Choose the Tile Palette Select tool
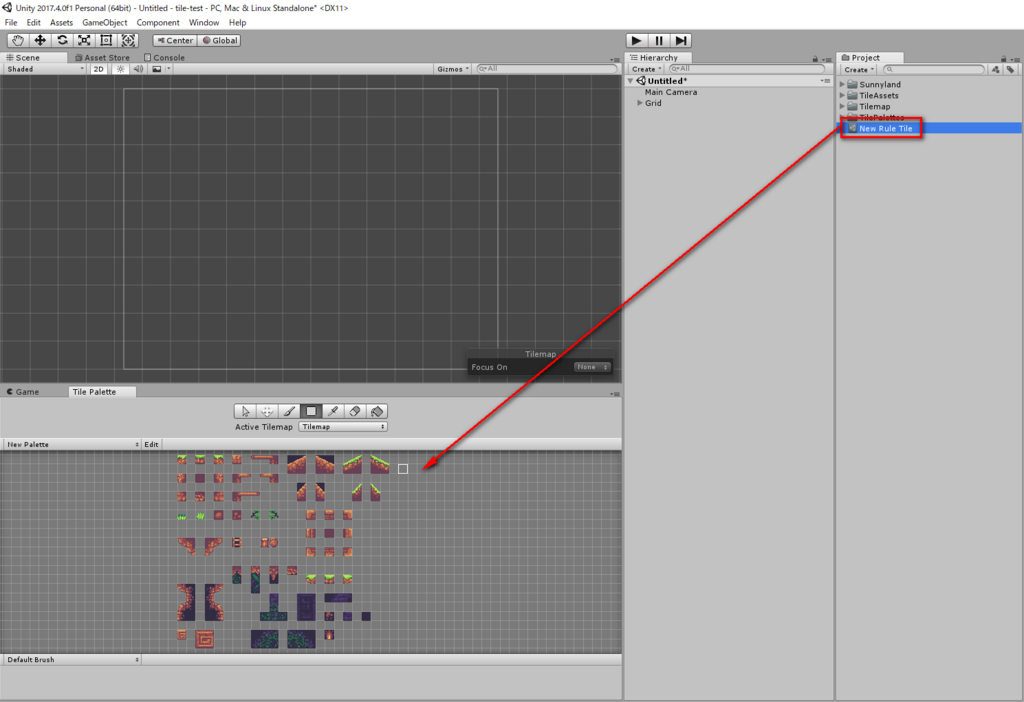The width and height of the screenshot is (1024, 702). pyautogui.click(x=245, y=411)
